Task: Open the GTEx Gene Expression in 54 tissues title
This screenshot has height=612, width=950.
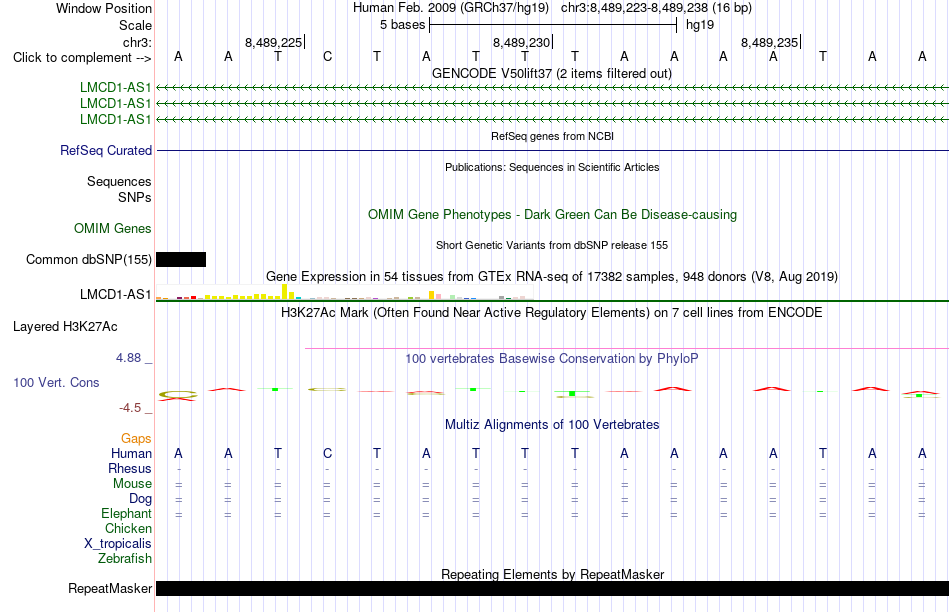Action: 552,277
